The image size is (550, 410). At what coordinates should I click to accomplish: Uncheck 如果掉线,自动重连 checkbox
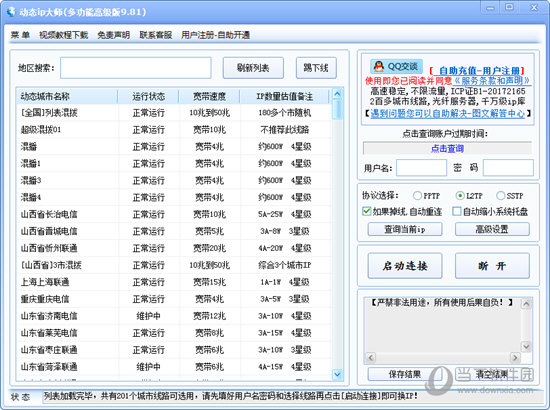pyautogui.click(x=367, y=211)
